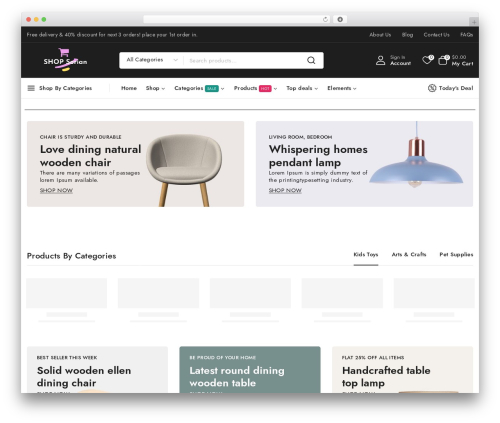Click Whispering homes pendant lamp heading
This screenshot has height=423, width=500.
318,156
